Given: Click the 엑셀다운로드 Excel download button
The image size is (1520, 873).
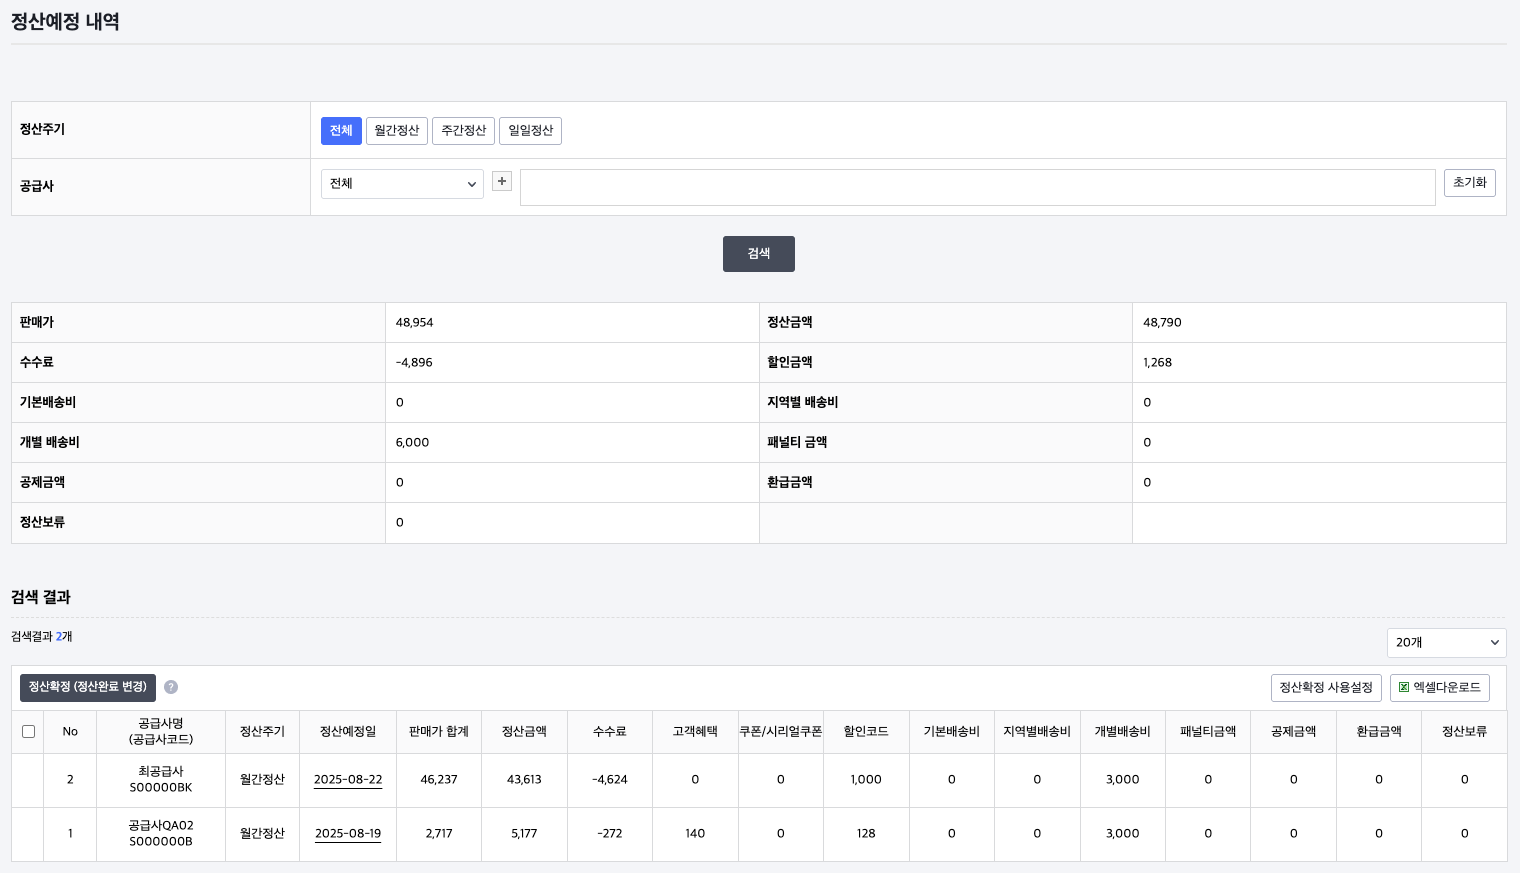Looking at the screenshot, I should point(1439,688).
